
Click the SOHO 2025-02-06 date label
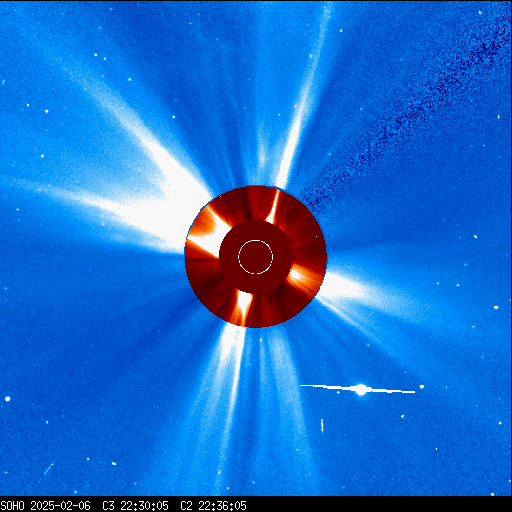pos(45,506)
